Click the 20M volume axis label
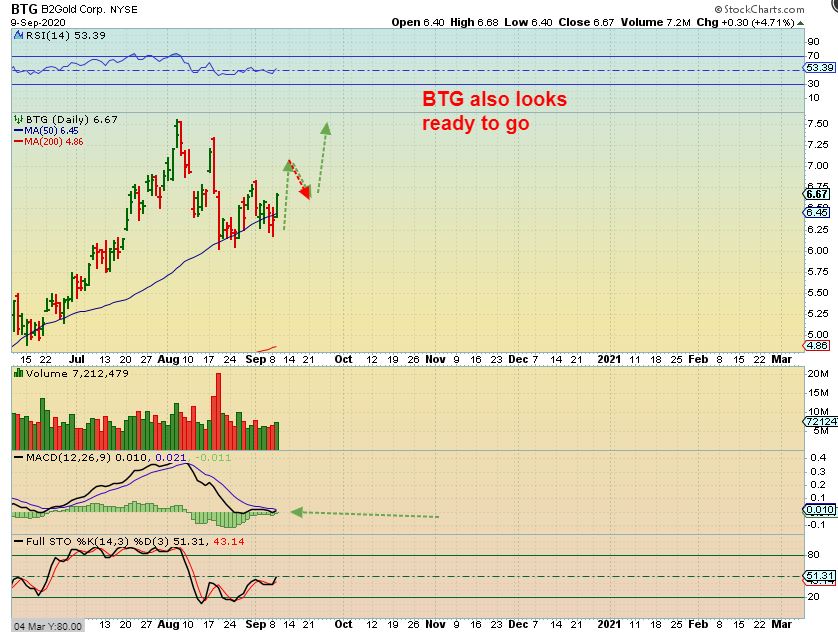Image resolution: width=838 pixels, height=632 pixels. click(x=818, y=373)
